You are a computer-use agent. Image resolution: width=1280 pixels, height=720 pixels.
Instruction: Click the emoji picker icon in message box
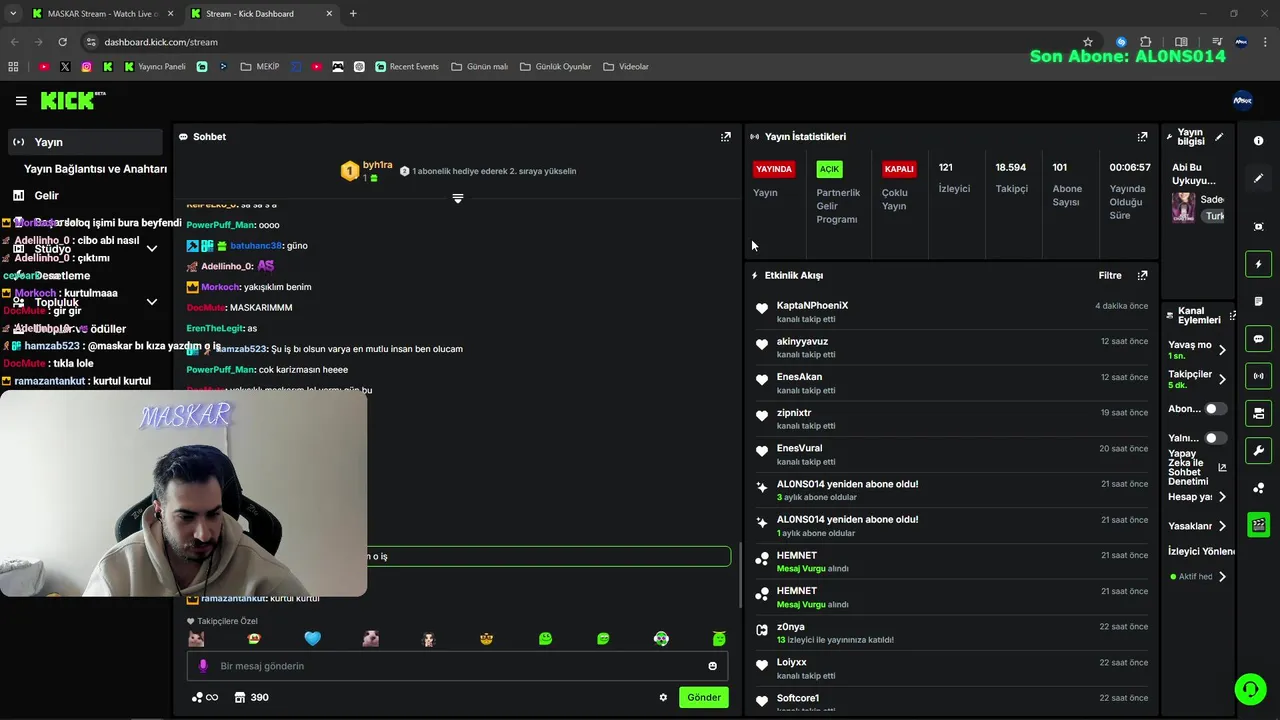click(713, 666)
